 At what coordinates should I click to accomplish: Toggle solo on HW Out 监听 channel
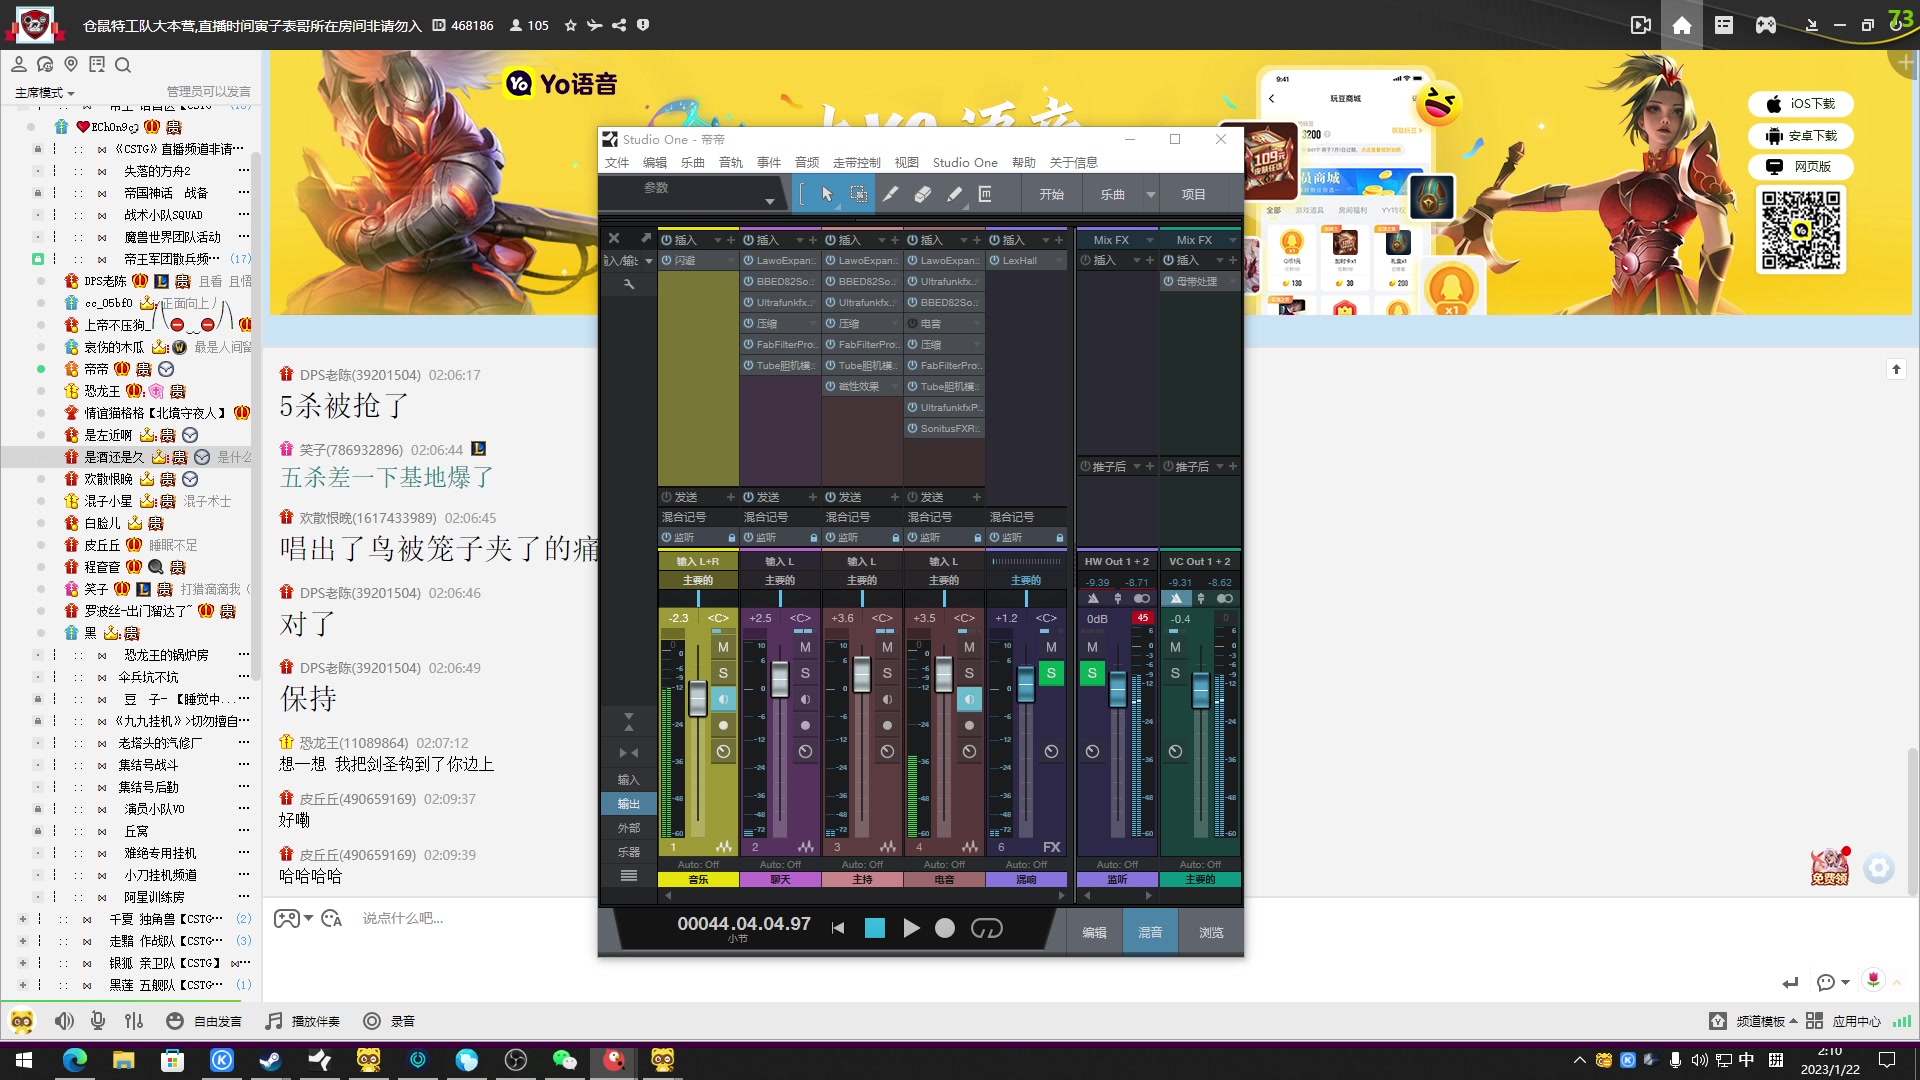[x=1092, y=673]
